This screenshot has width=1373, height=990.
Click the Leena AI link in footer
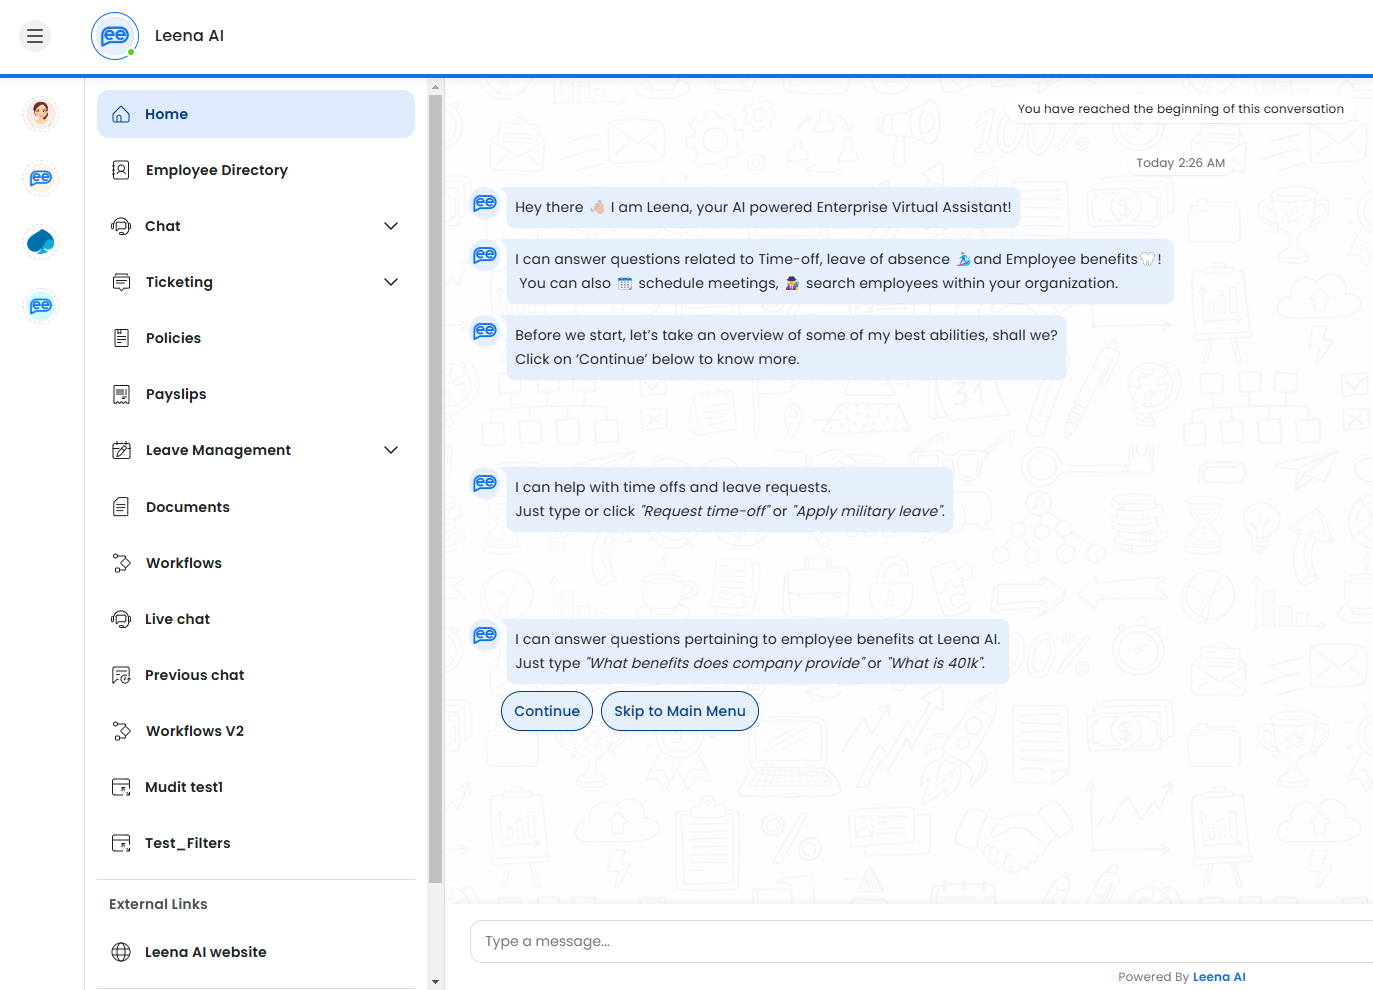tap(1219, 977)
